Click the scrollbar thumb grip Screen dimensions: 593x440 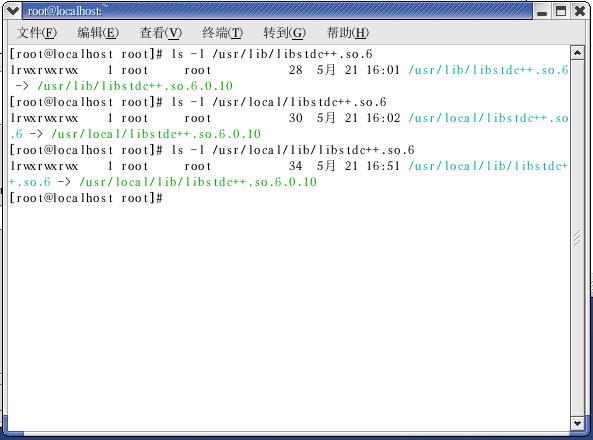[577, 238]
